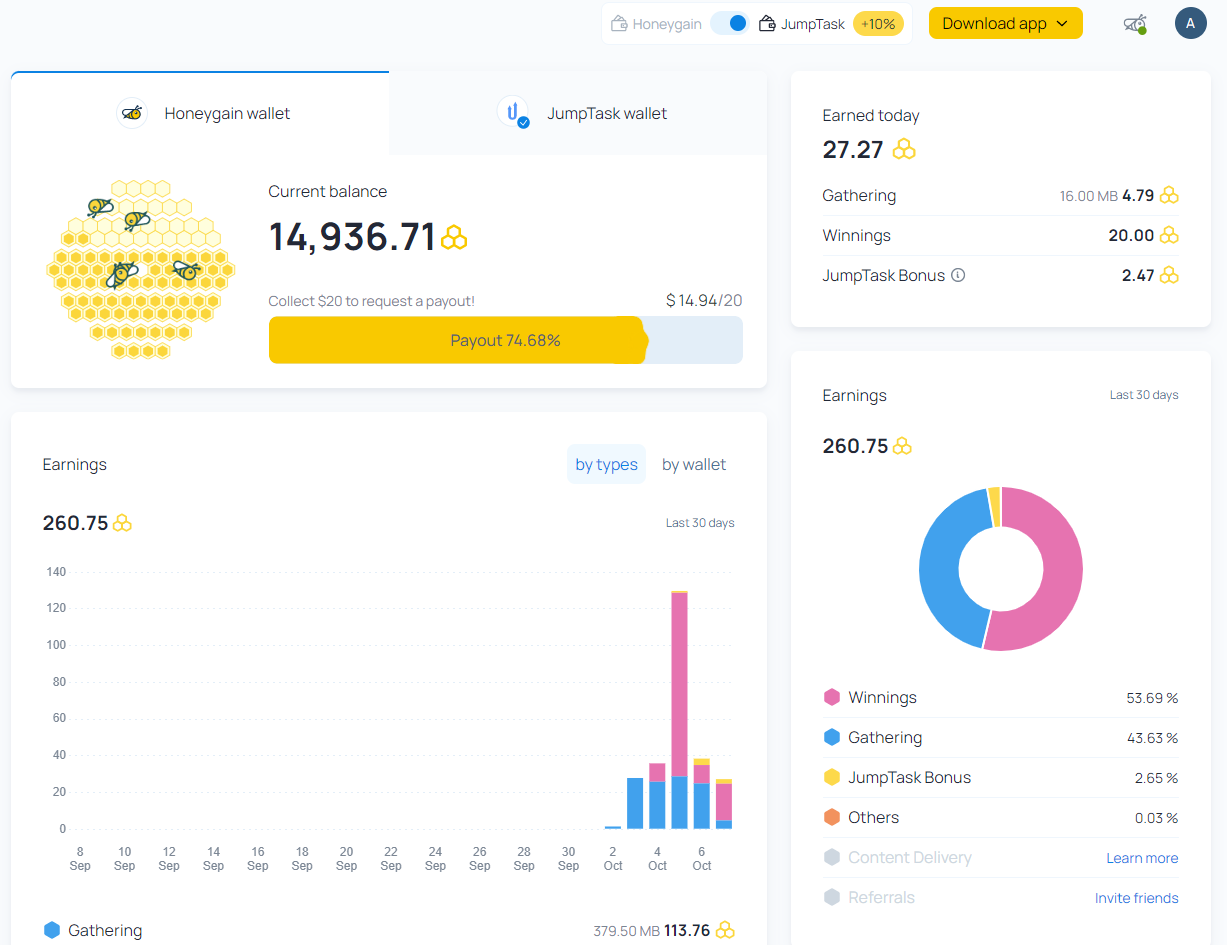Screen dimensions: 1227x945
Task: Switch to the JumpTask wallet tab
Action: click(578, 113)
